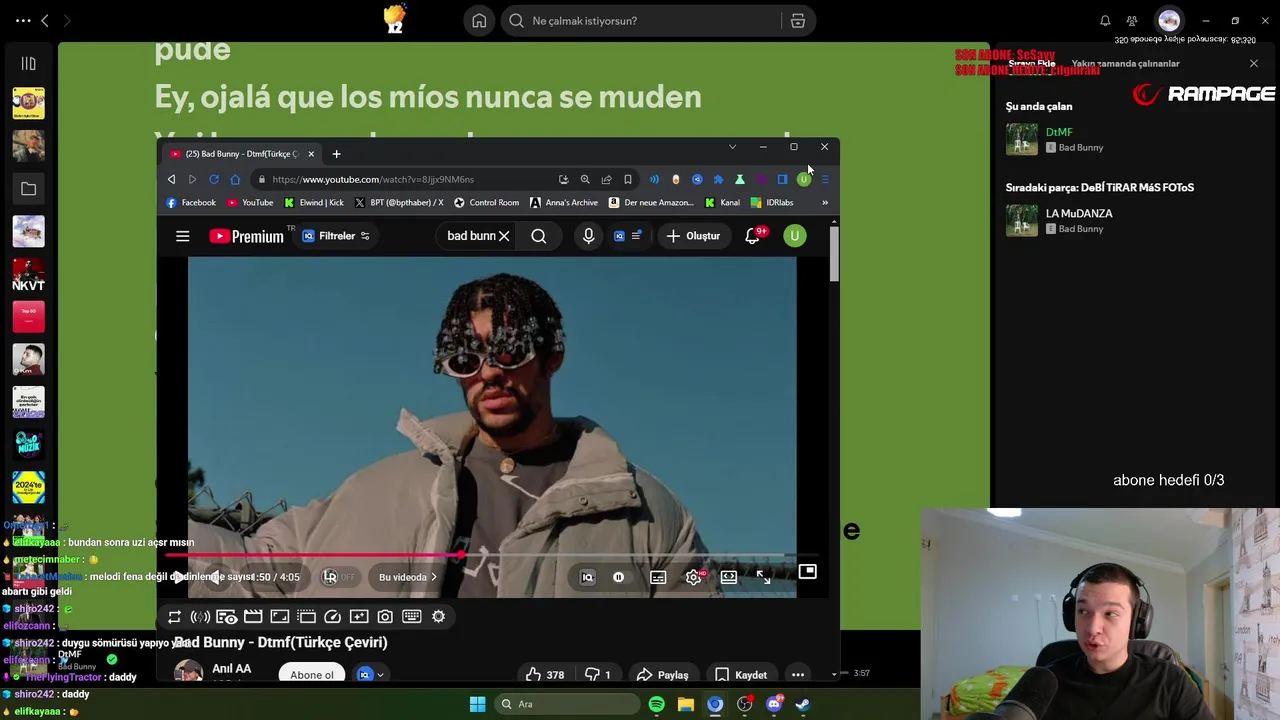Toggle subtitles in the YouTube player
This screenshot has width=1280, height=720.
point(658,577)
